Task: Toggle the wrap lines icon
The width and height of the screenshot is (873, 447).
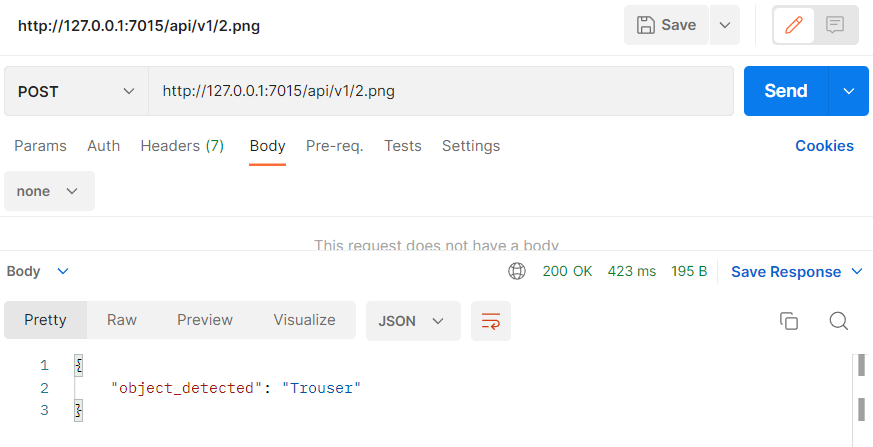Action: pos(490,321)
